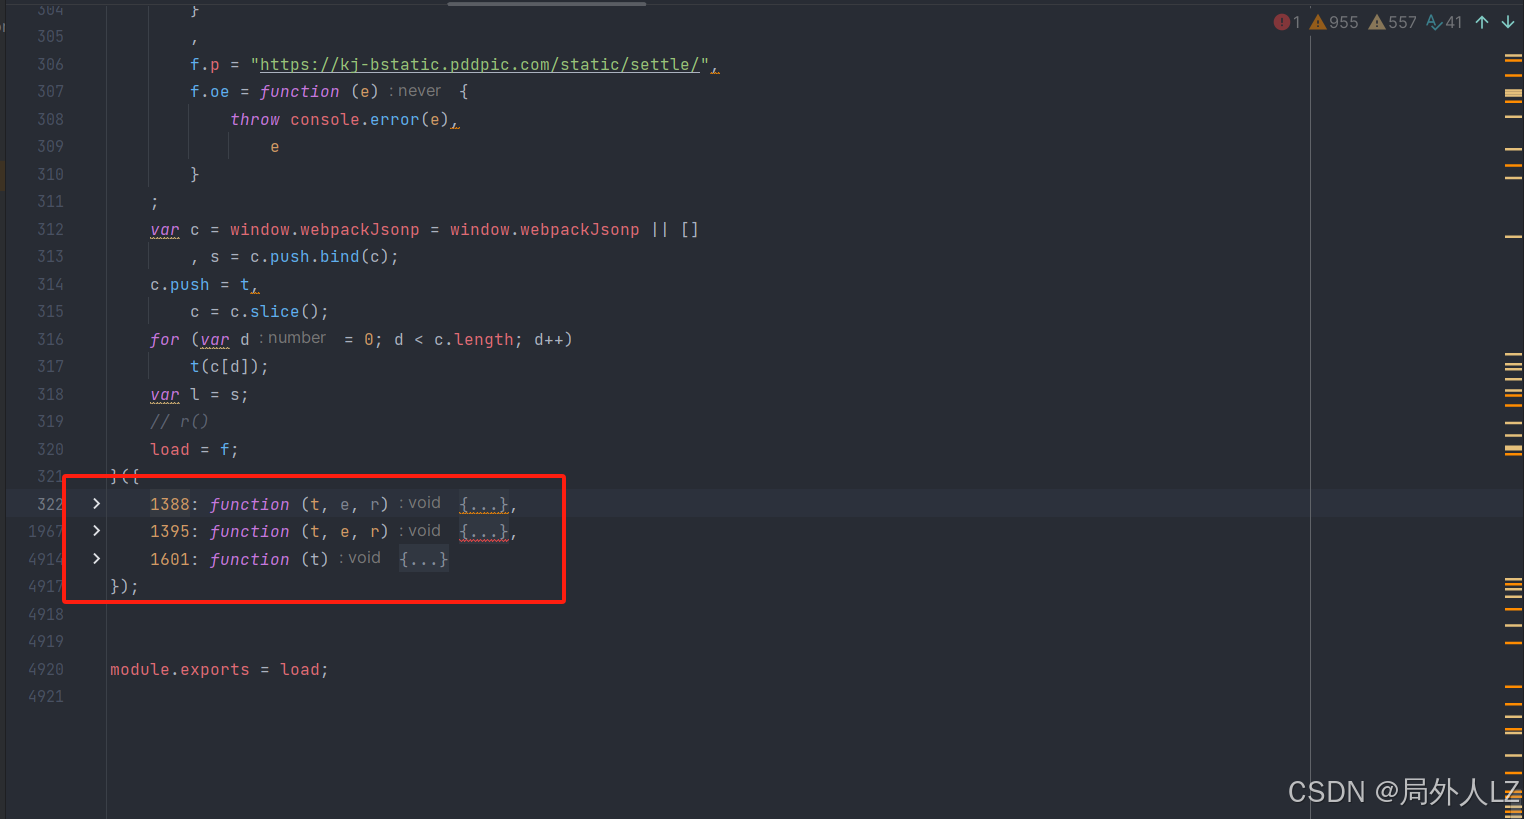Go to previous highlighted error arrow
The image size is (1524, 819).
point(1482,22)
